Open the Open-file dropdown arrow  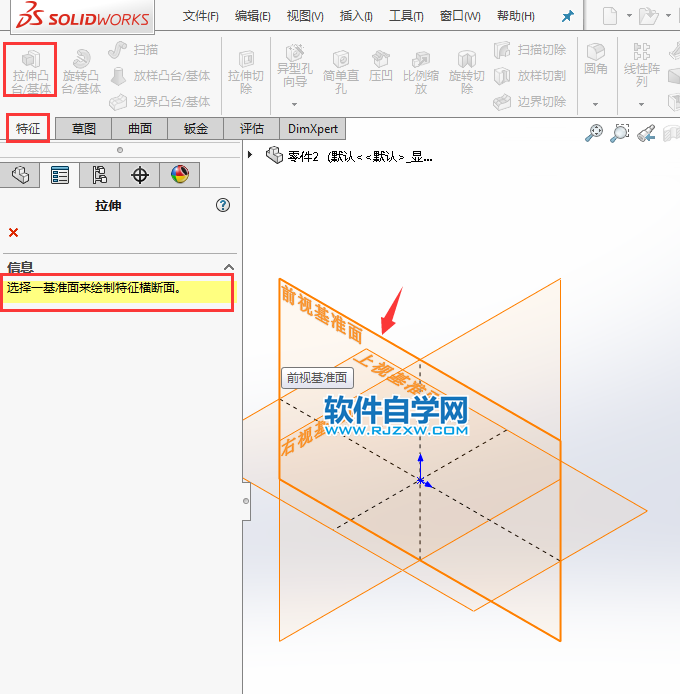pyautogui.click(x=668, y=16)
